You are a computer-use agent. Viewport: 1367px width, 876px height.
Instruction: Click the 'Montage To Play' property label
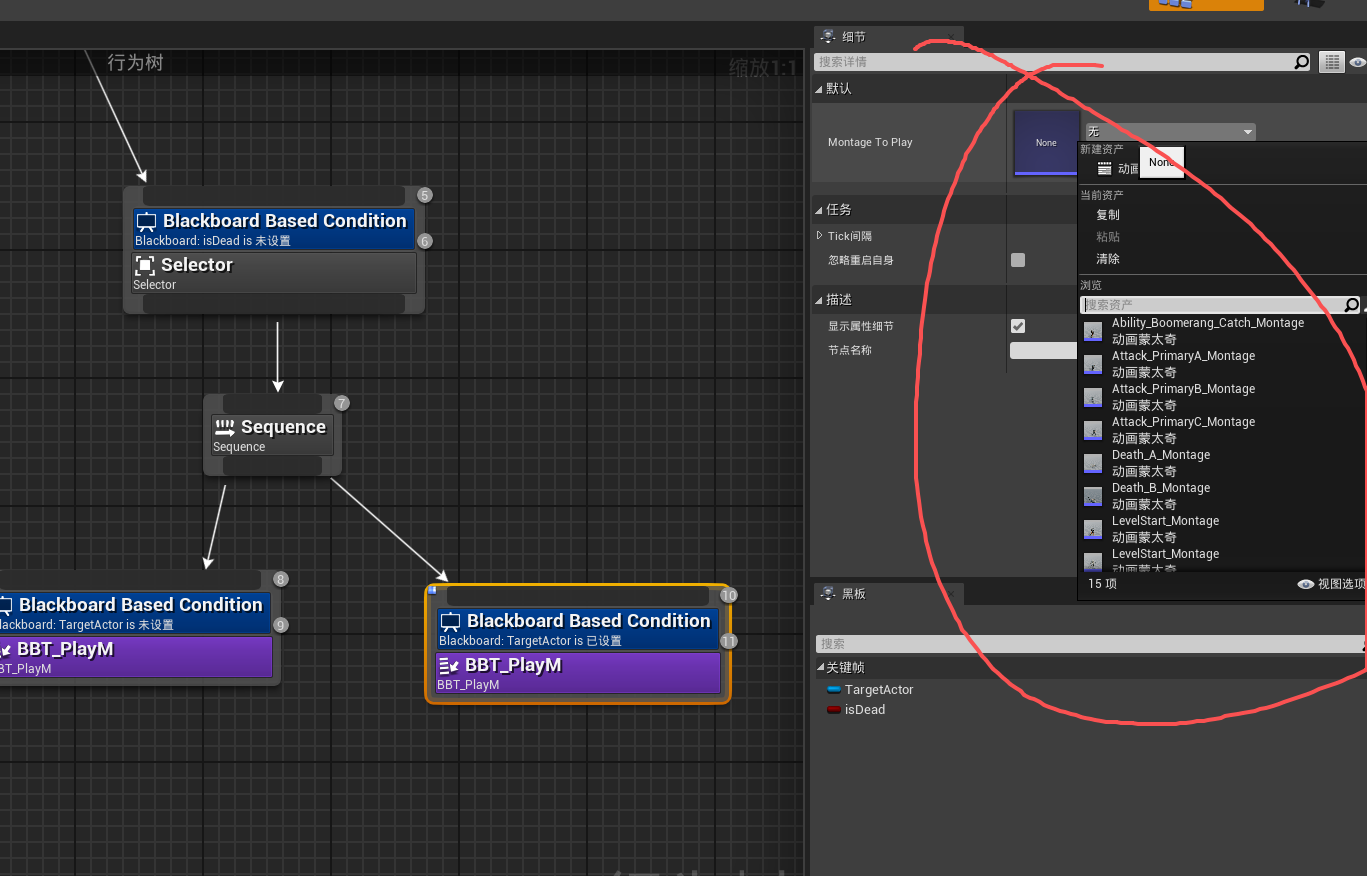(870, 142)
